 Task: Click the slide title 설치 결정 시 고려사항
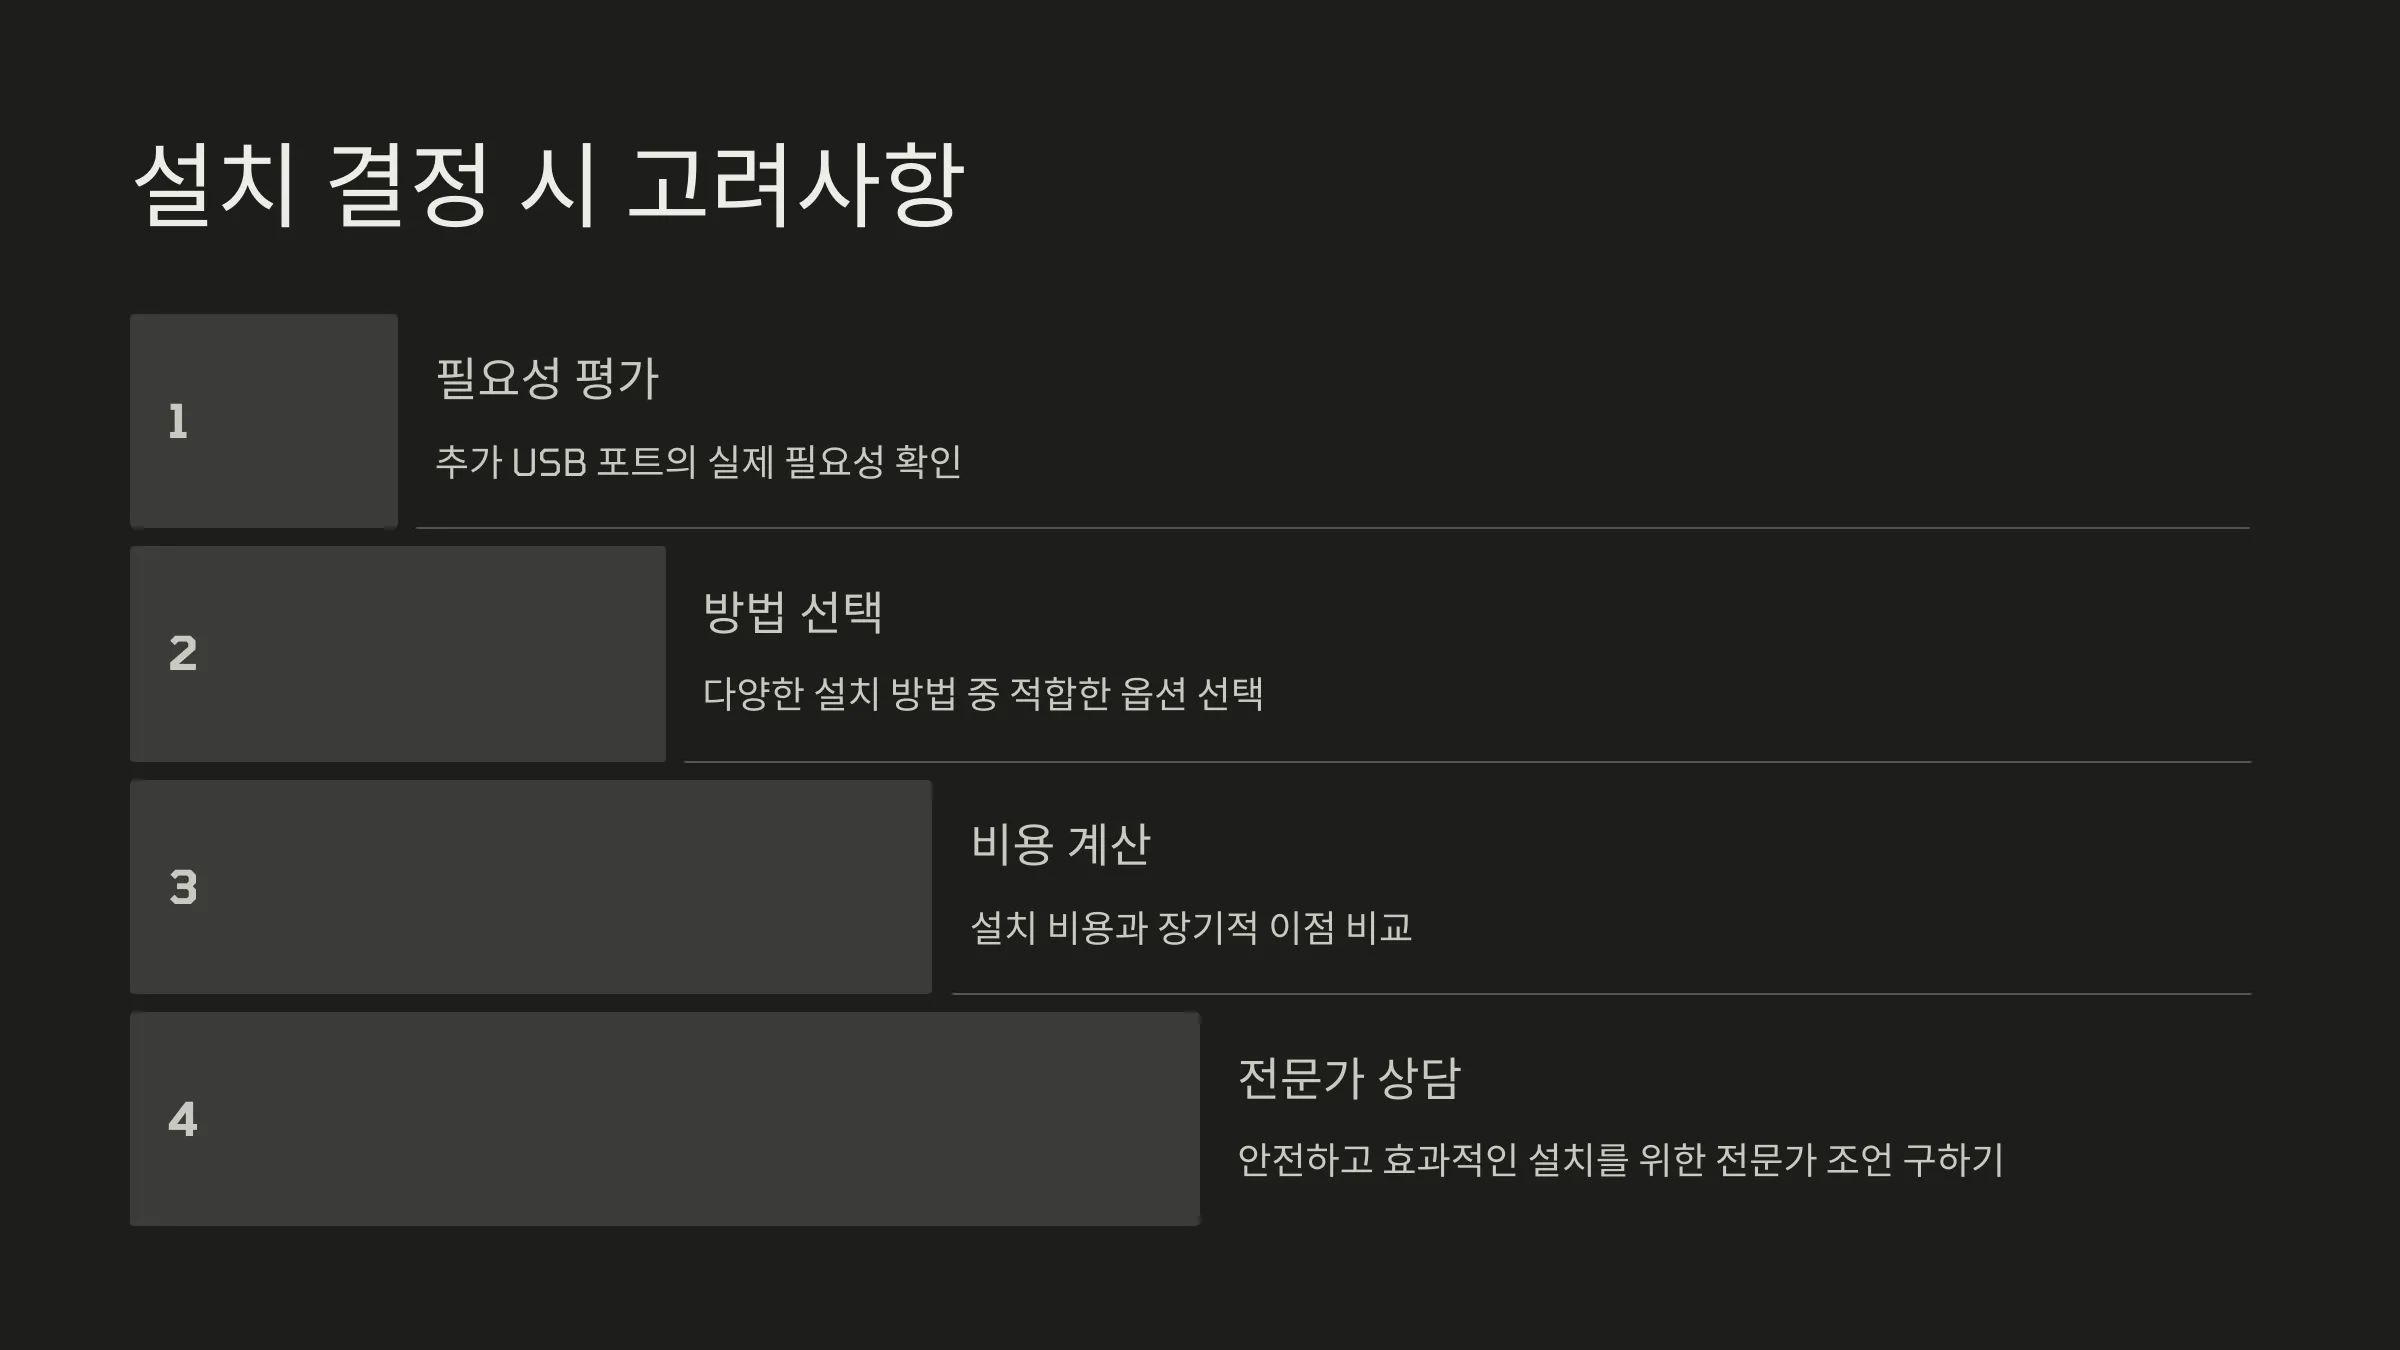pyautogui.click(x=549, y=185)
